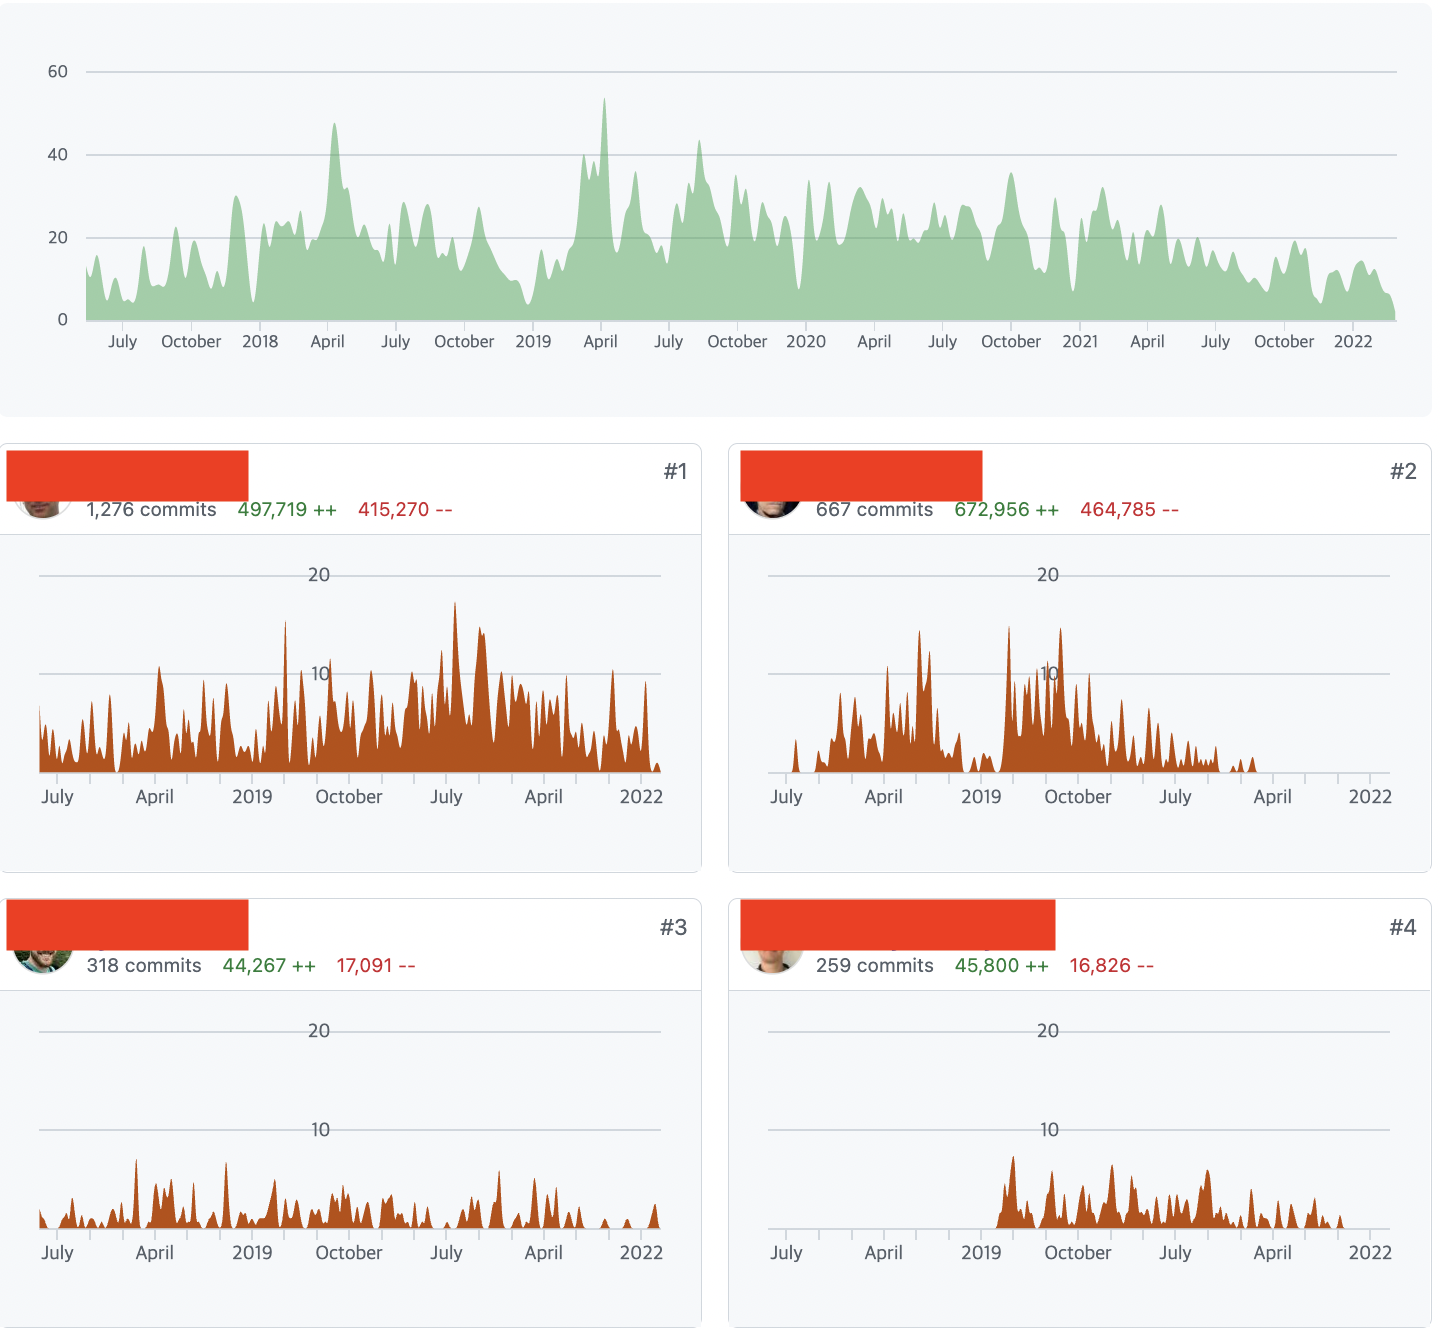Screen dimensions: 1440x1330
Task: Click 464,785 -- deletions count
Action: point(1129,509)
